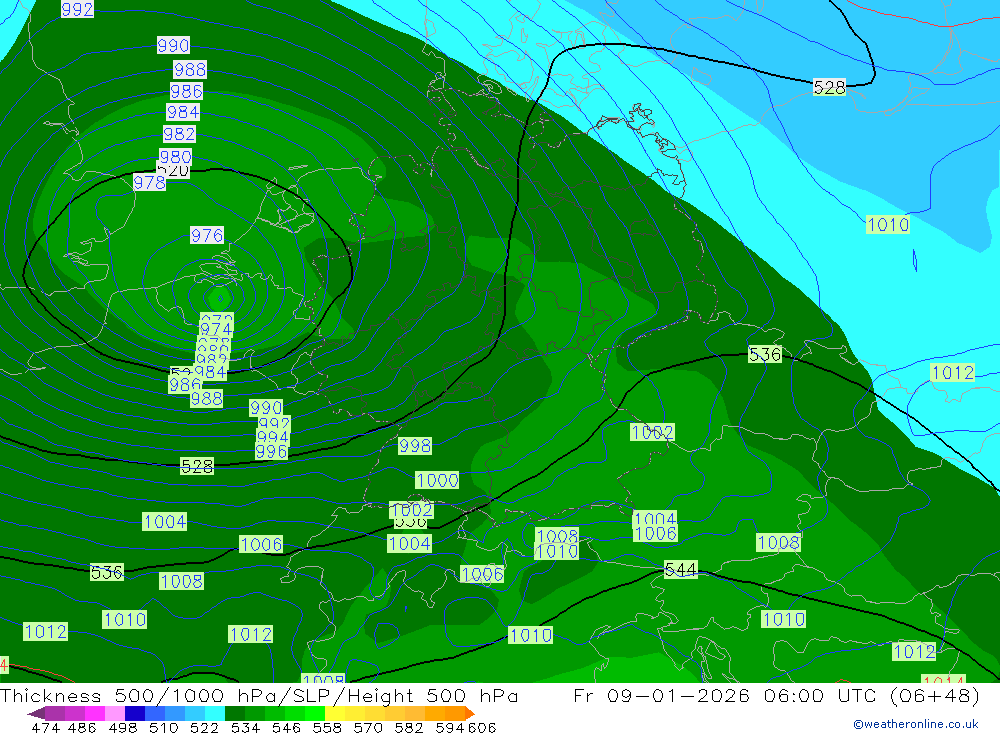Click the 978 isobar label

[149, 183]
